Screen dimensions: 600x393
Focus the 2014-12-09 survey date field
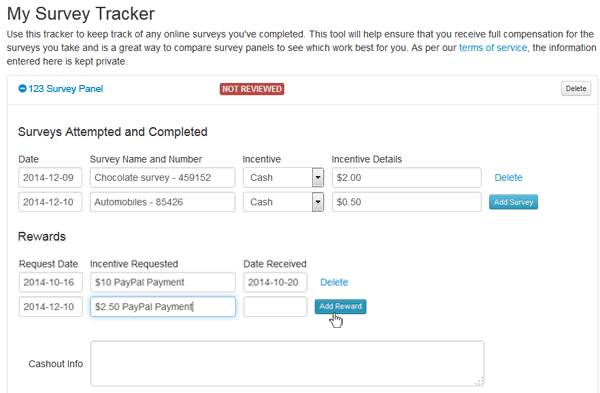(50, 178)
